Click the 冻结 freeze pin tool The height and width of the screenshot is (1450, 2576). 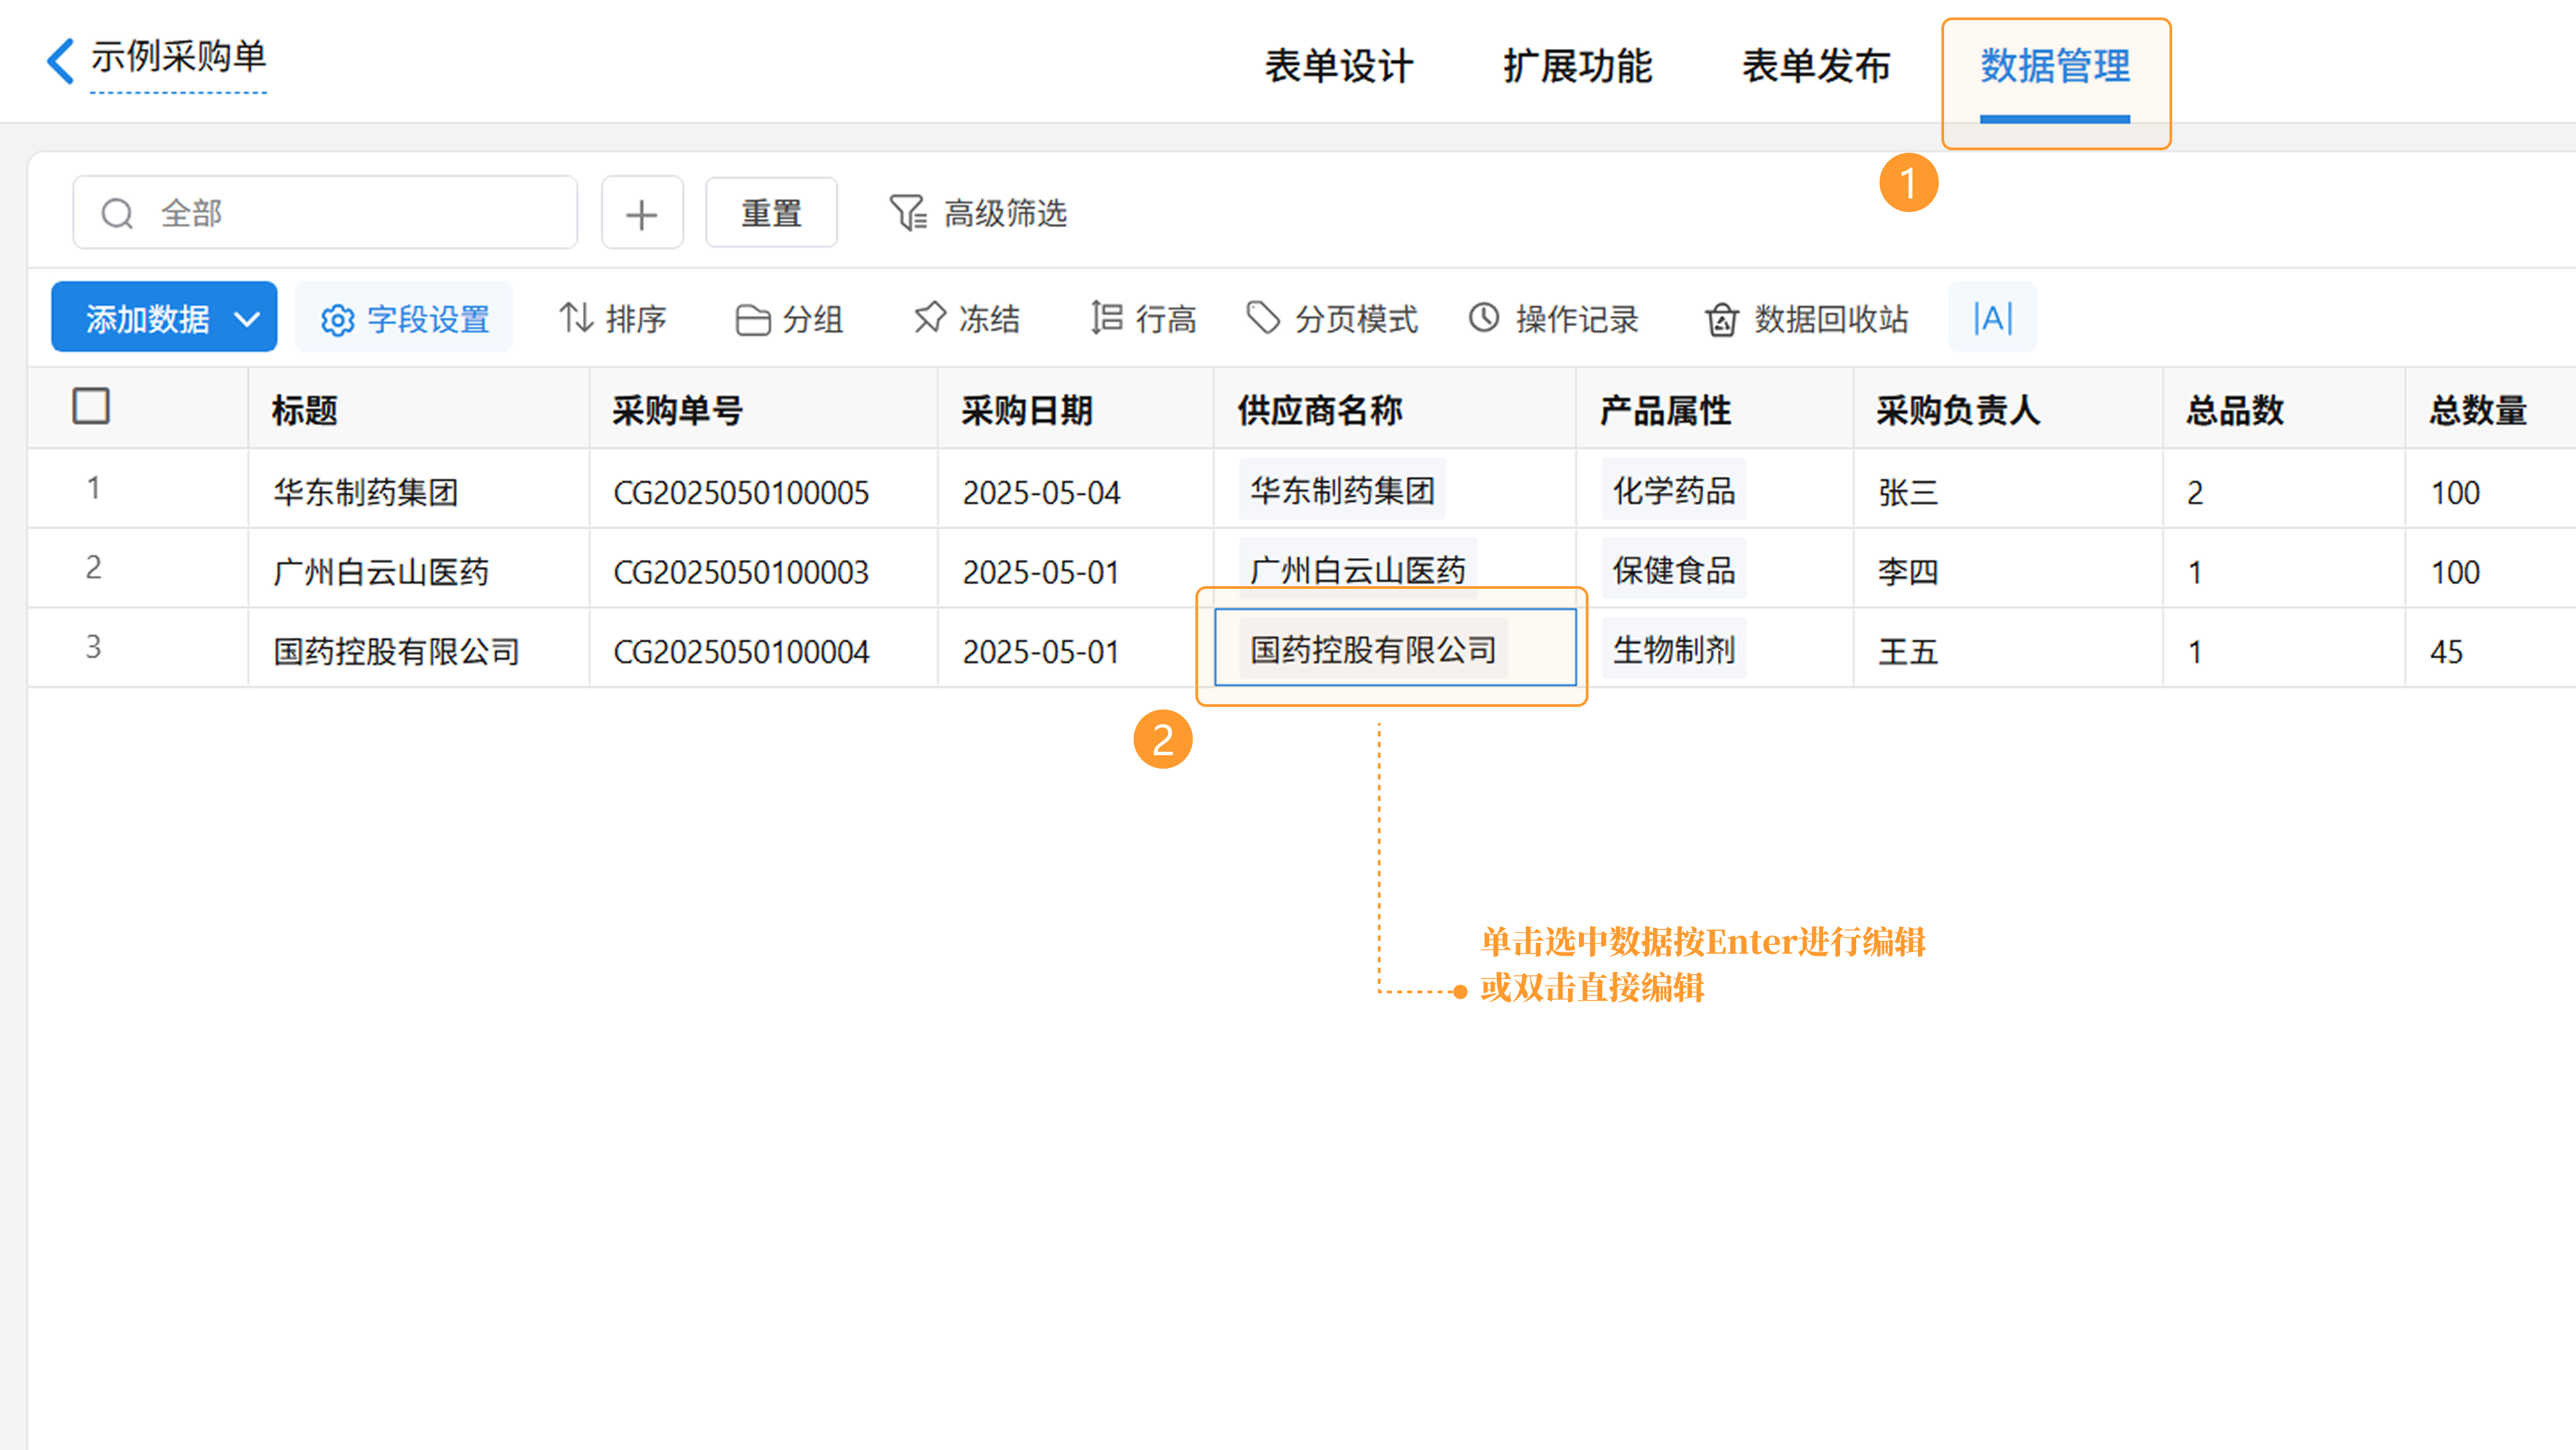(966, 318)
